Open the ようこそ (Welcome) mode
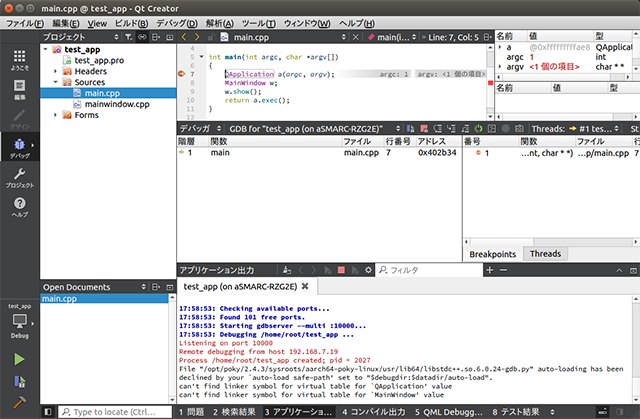 click(x=20, y=60)
